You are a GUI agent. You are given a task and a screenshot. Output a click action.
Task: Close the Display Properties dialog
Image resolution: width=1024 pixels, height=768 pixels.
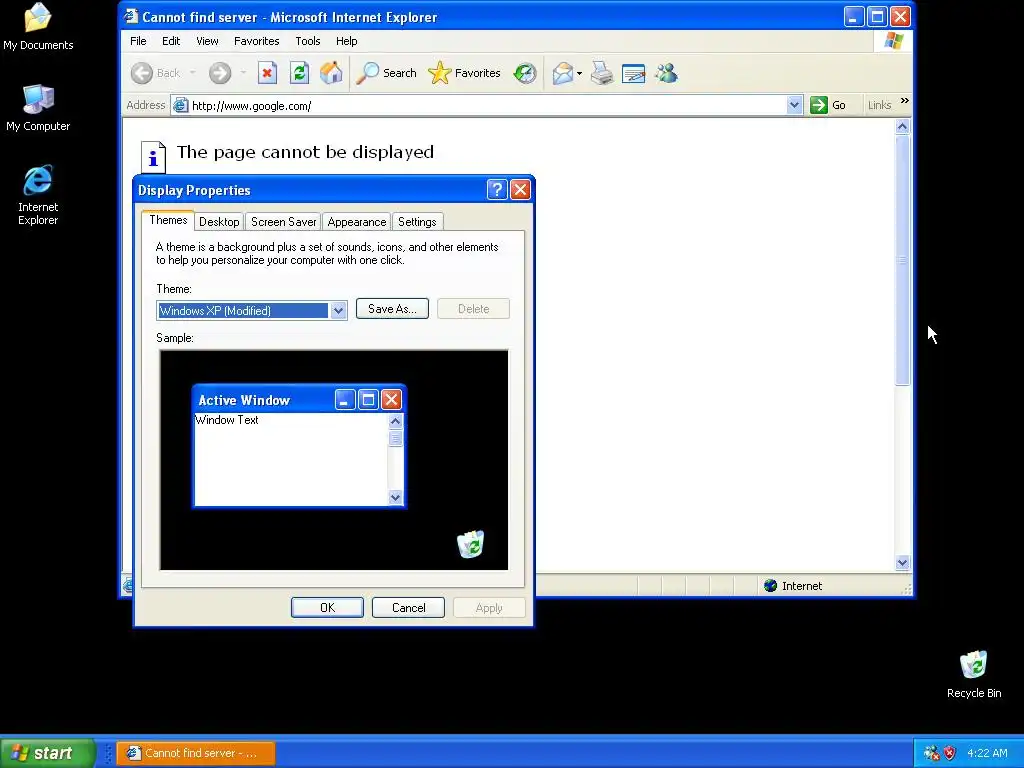pos(520,189)
